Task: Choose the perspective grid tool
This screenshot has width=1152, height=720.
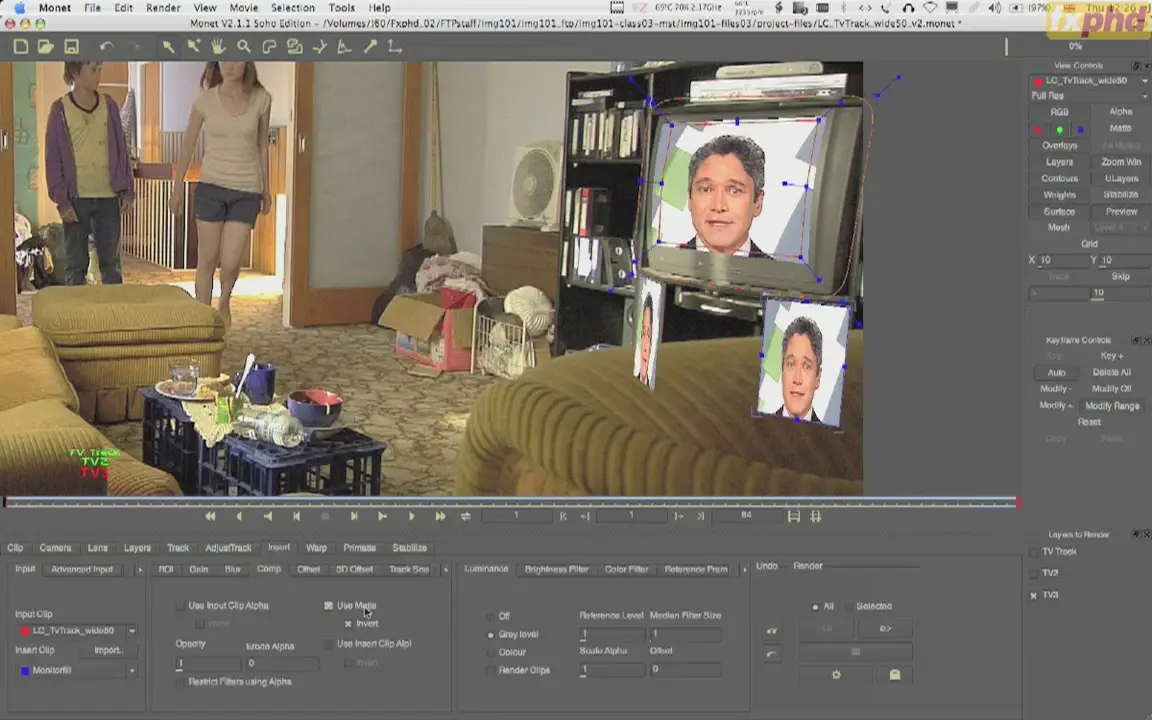Action: coord(345,47)
